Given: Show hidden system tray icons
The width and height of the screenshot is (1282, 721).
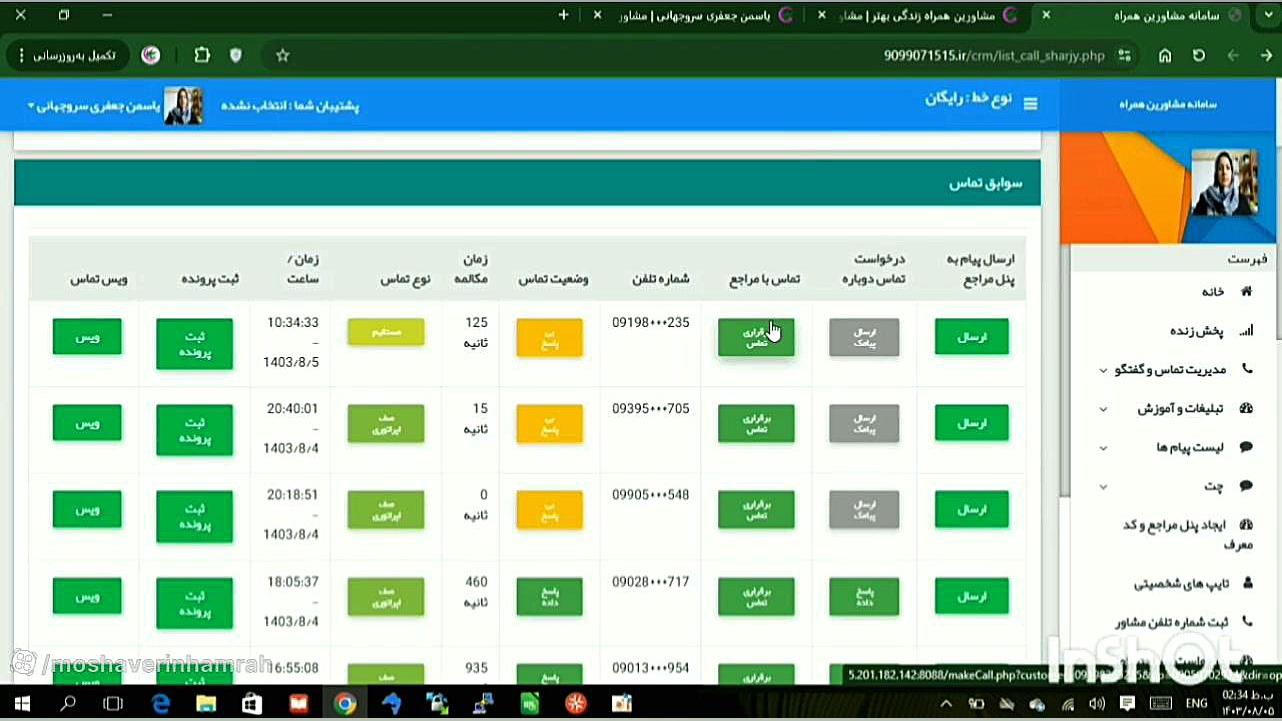Looking at the screenshot, I should [946, 704].
